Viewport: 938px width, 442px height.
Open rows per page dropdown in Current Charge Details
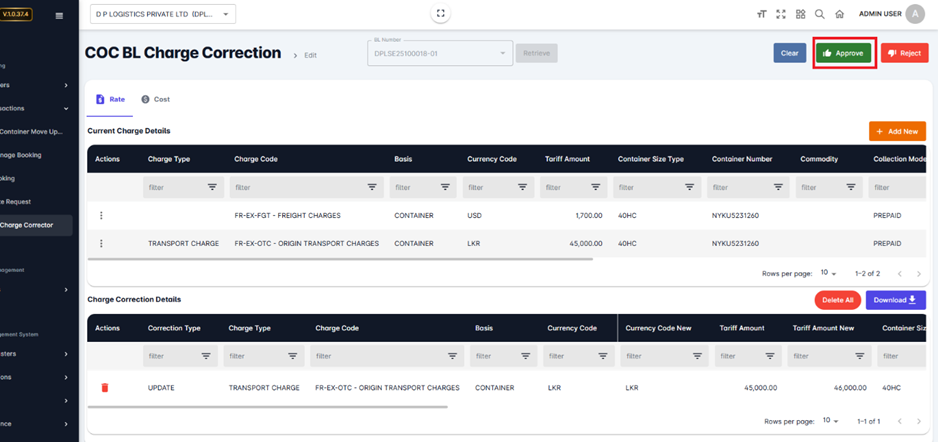(829, 273)
